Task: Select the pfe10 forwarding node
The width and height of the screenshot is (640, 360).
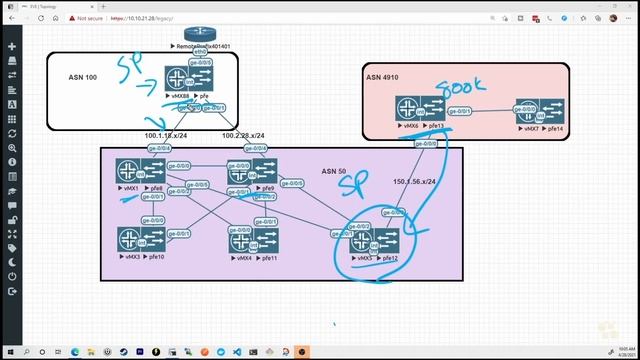Action: 154,240
